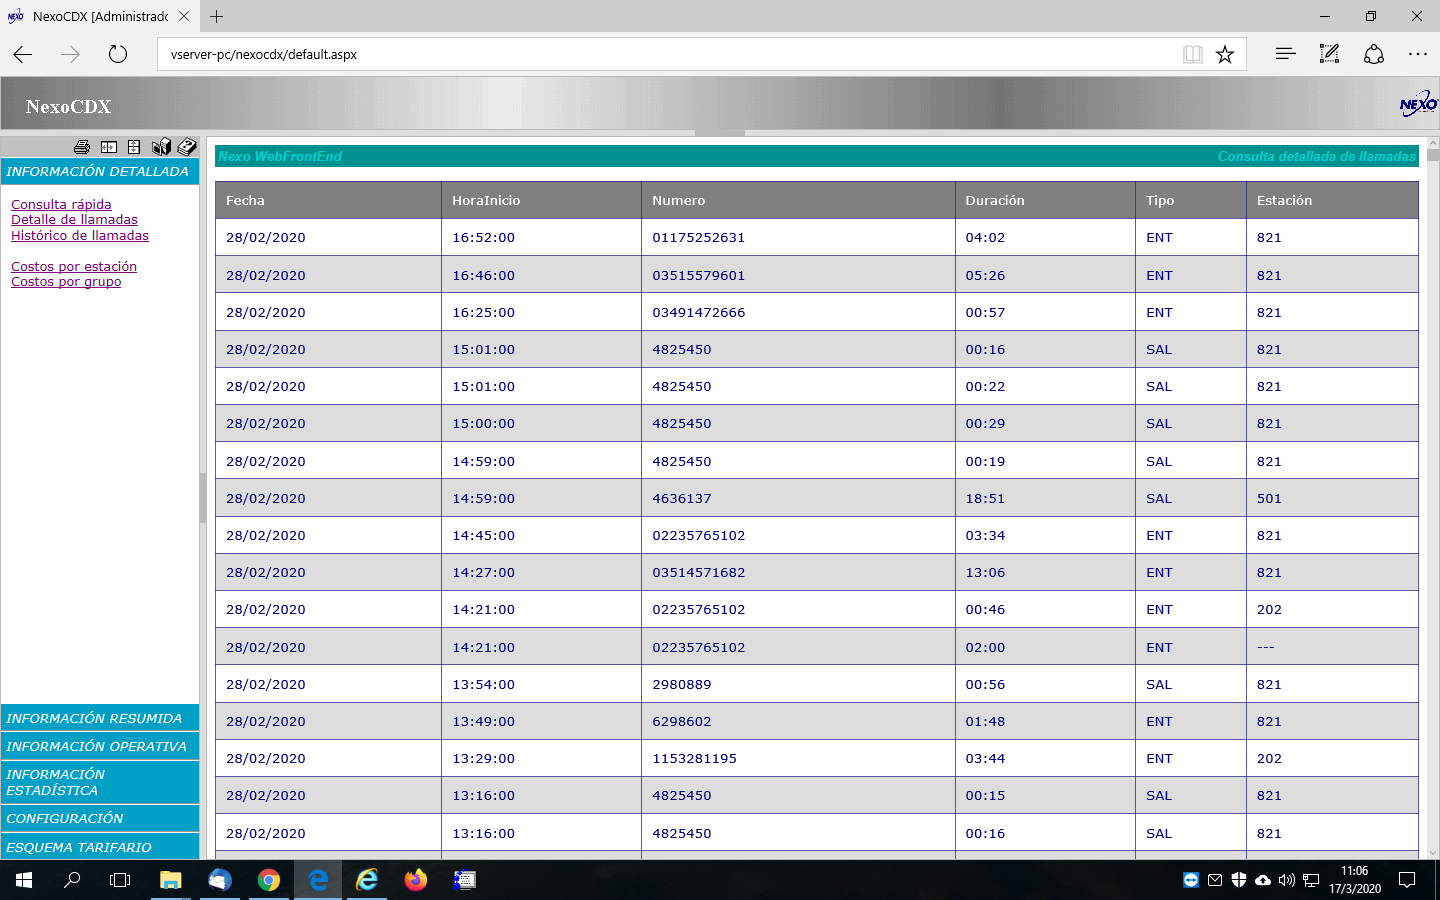1440x900 pixels.
Task: Open a new browser tab with plus
Action: (x=216, y=16)
